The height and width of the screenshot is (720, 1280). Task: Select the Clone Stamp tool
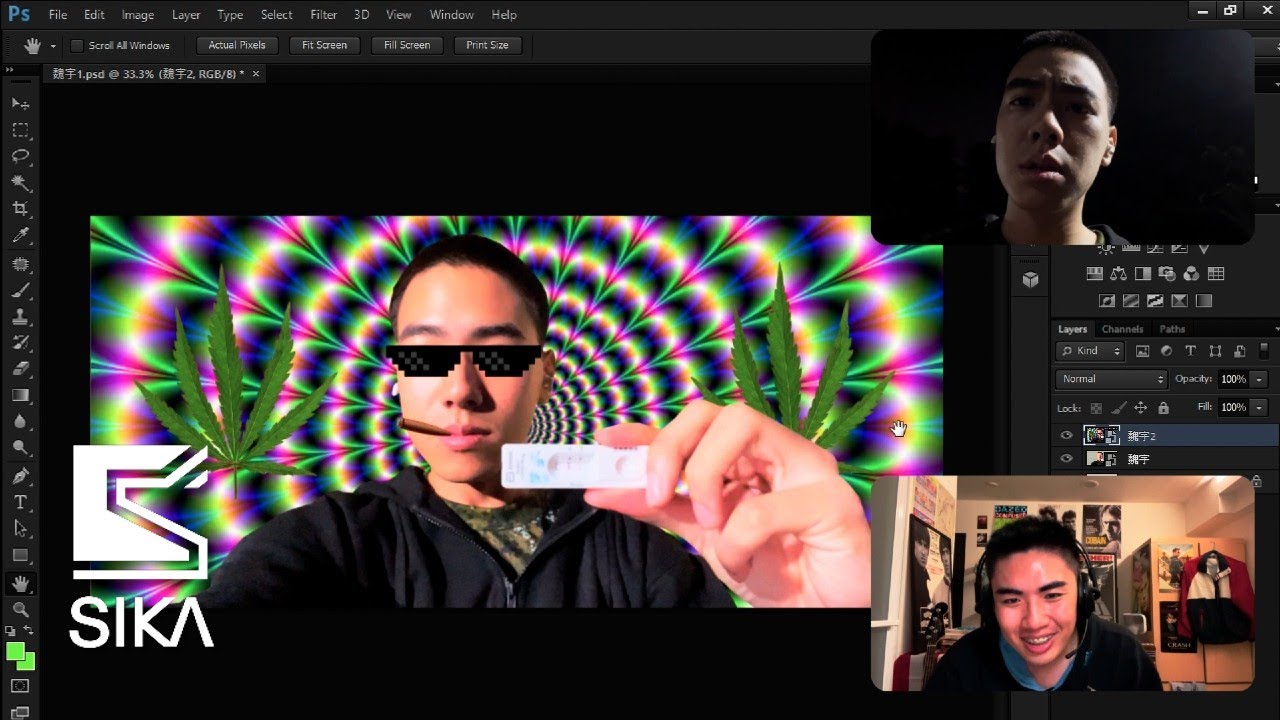click(20, 317)
